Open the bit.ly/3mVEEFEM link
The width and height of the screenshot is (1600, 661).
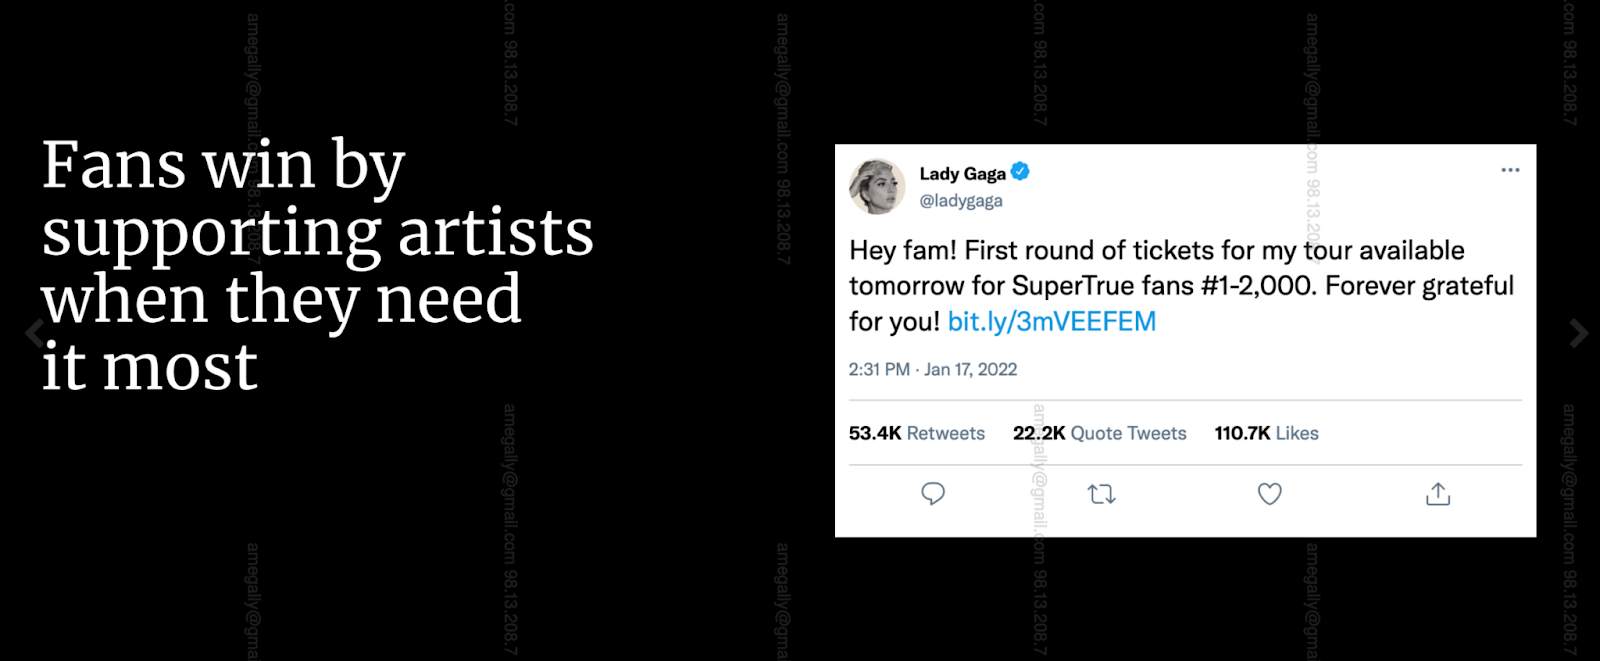(1052, 322)
